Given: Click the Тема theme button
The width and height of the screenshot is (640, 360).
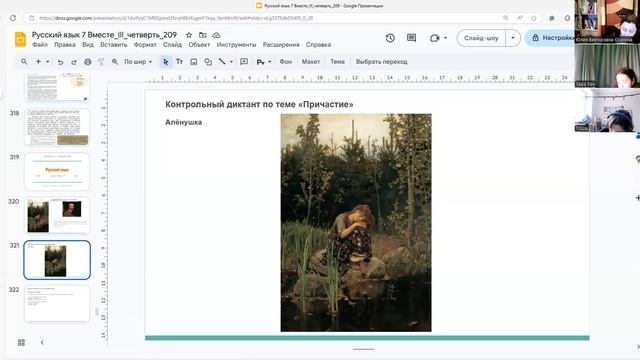Looking at the screenshot, I should pyautogui.click(x=338, y=62).
